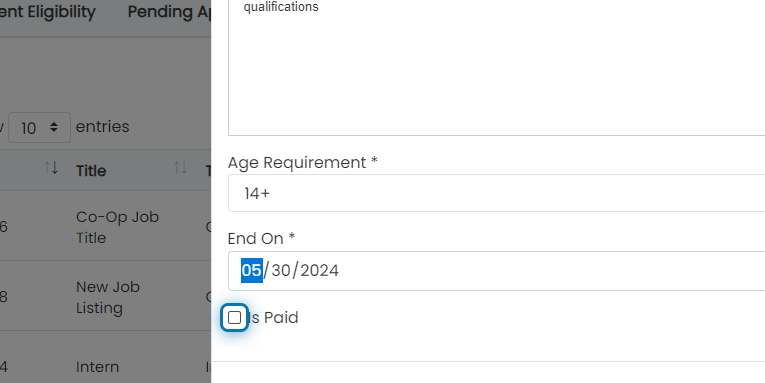Image resolution: width=765 pixels, height=383 pixels.
Task: Click the Title column header
Action: tap(91, 171)
